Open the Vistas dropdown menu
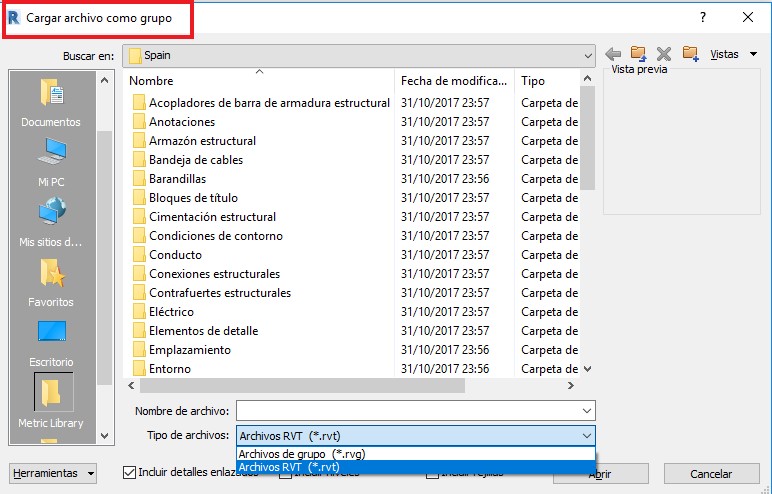This screenshot has width=772, height=494. [x=733, y=54]
